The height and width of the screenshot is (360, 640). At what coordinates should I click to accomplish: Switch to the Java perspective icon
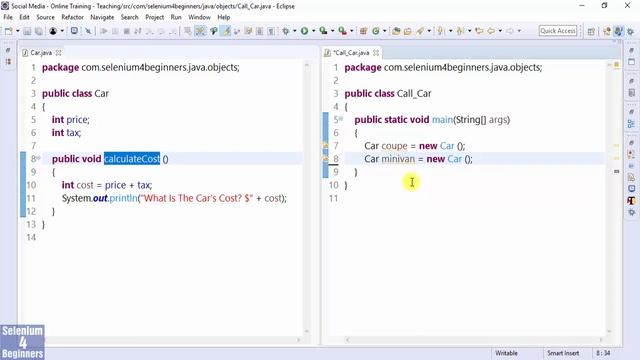click(x=607, y=31)
